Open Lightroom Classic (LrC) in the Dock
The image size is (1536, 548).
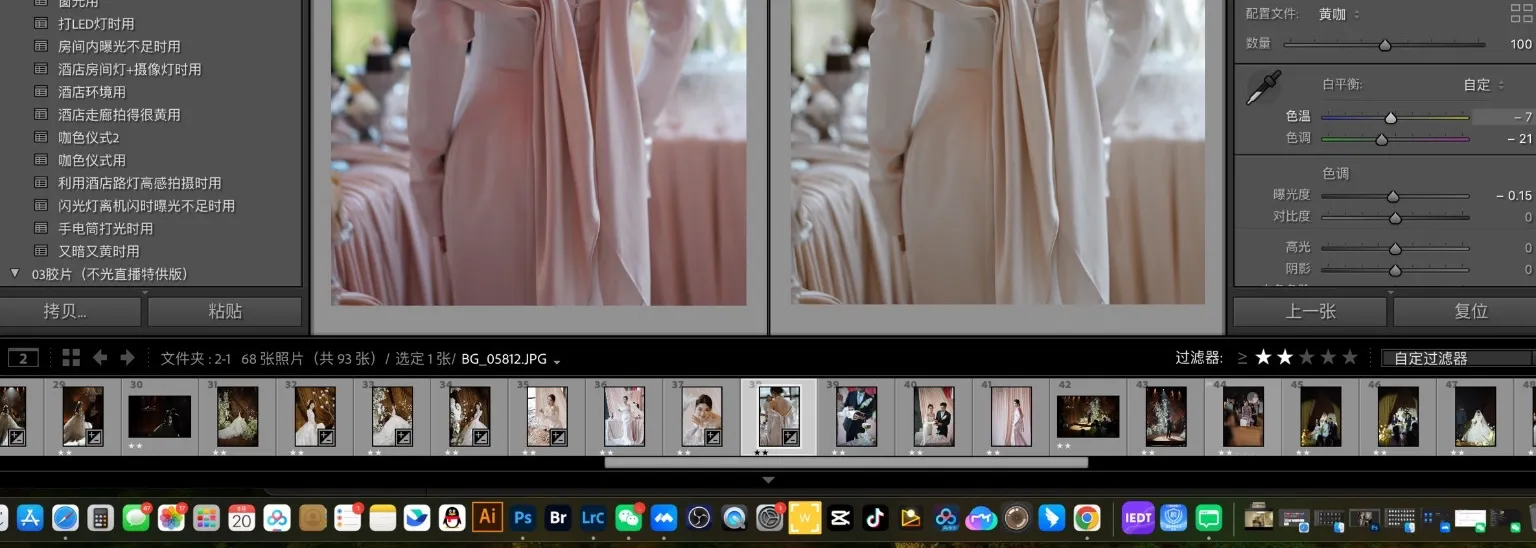(x=593, y=517)
